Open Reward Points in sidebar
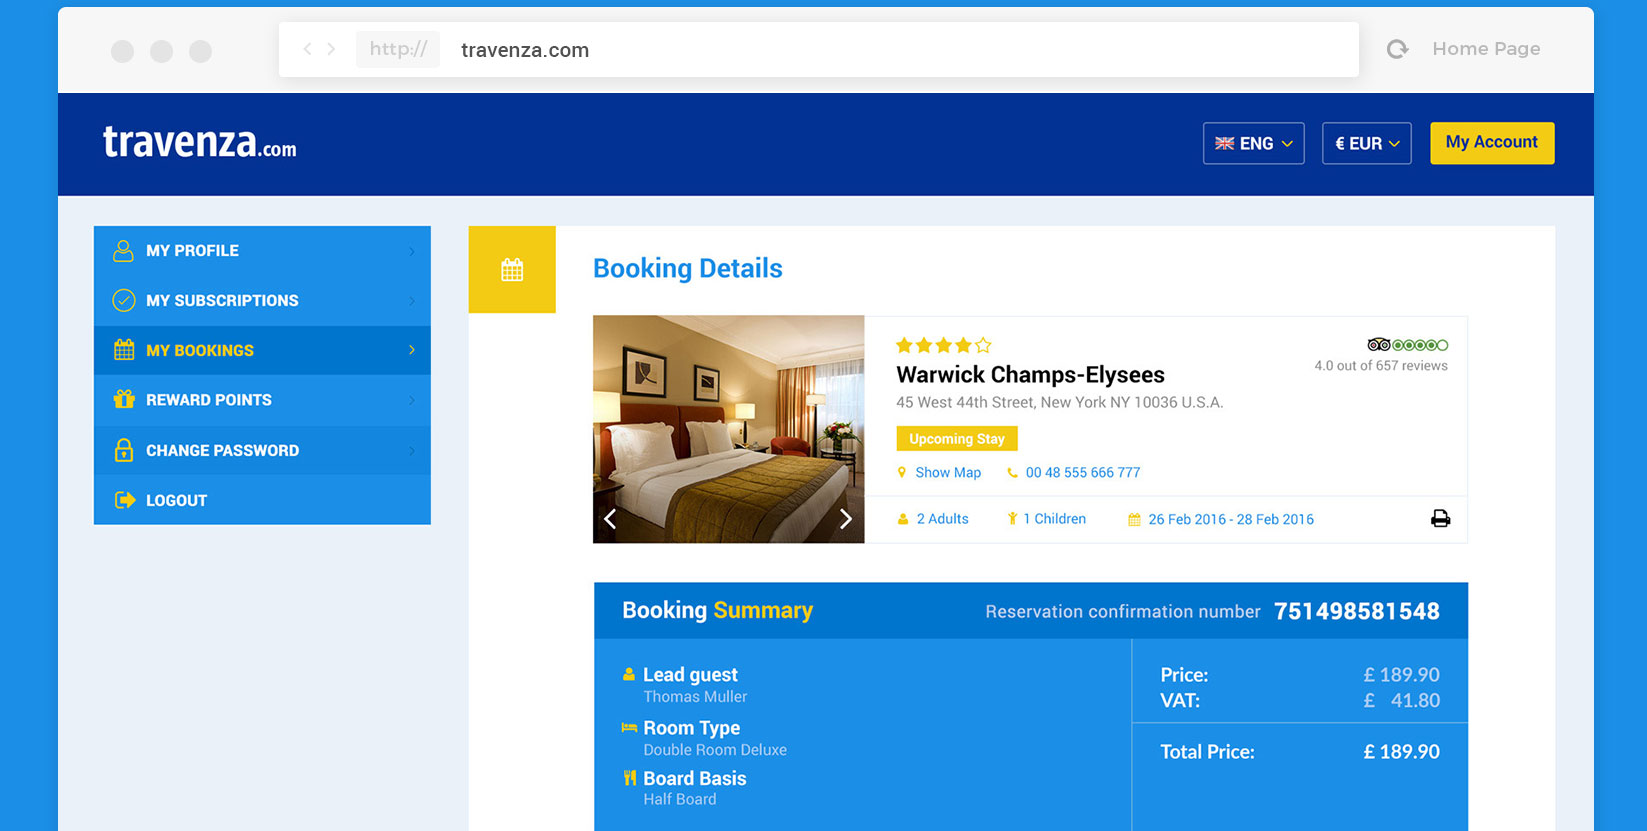 [262, 400]
